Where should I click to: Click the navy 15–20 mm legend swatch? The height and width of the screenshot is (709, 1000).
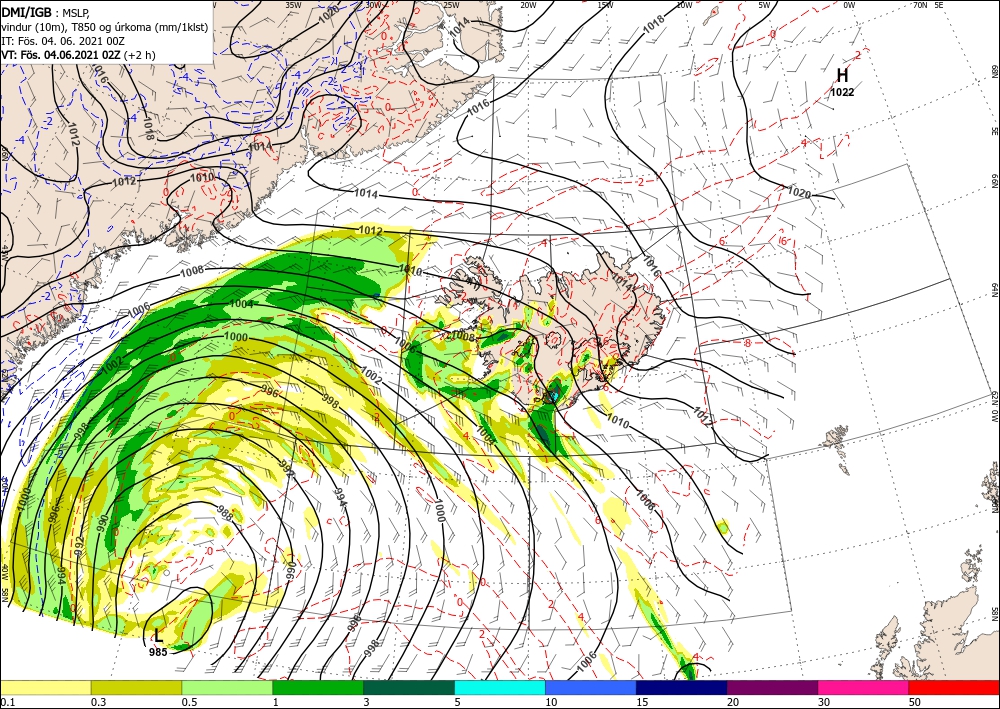click(x=682, y=687)
